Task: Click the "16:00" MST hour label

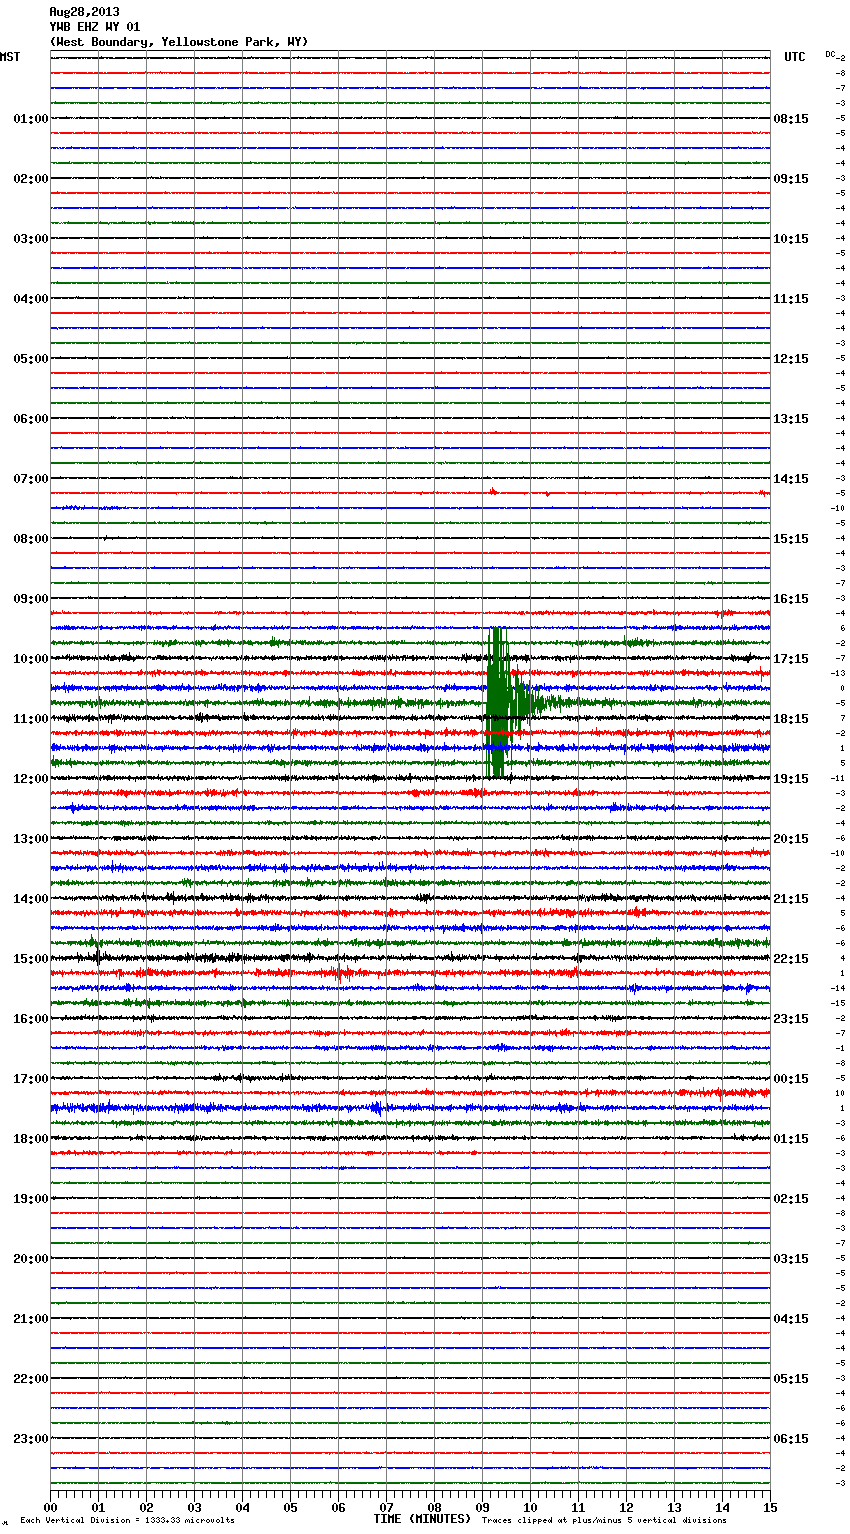Action: point(31,1019)
